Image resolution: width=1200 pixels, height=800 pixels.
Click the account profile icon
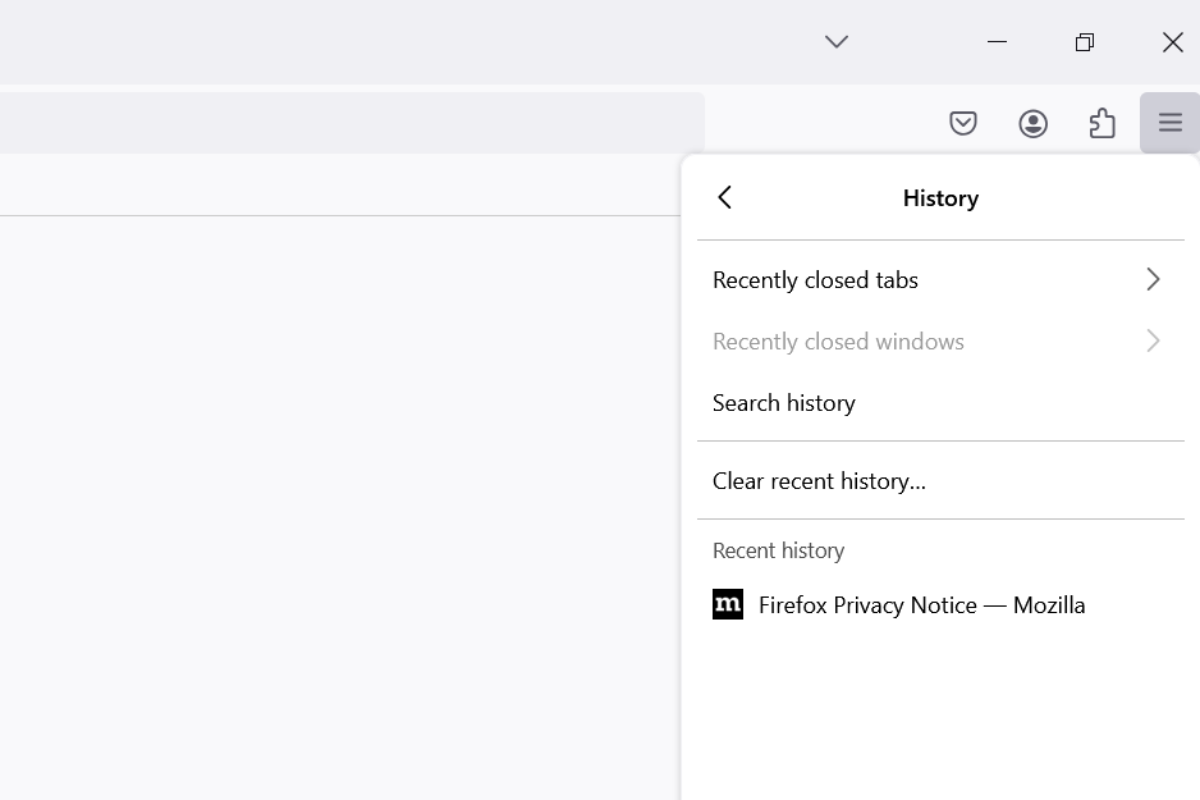point(1033,123)
